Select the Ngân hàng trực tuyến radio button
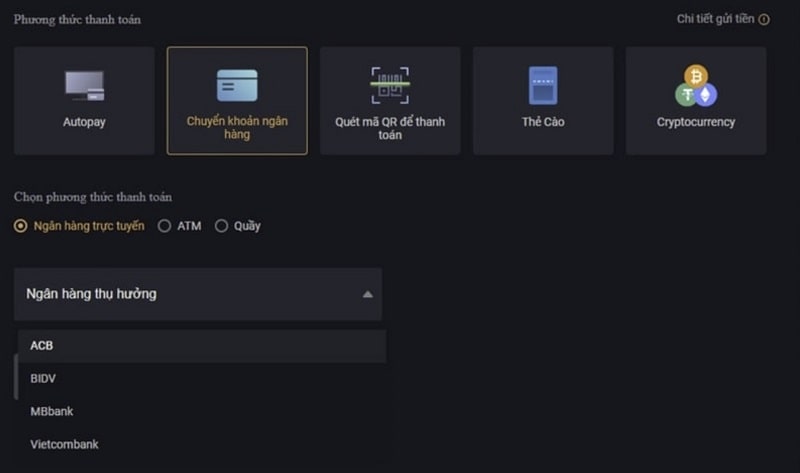The height and width of the screenshot is (473, 800). click(20, 226)
